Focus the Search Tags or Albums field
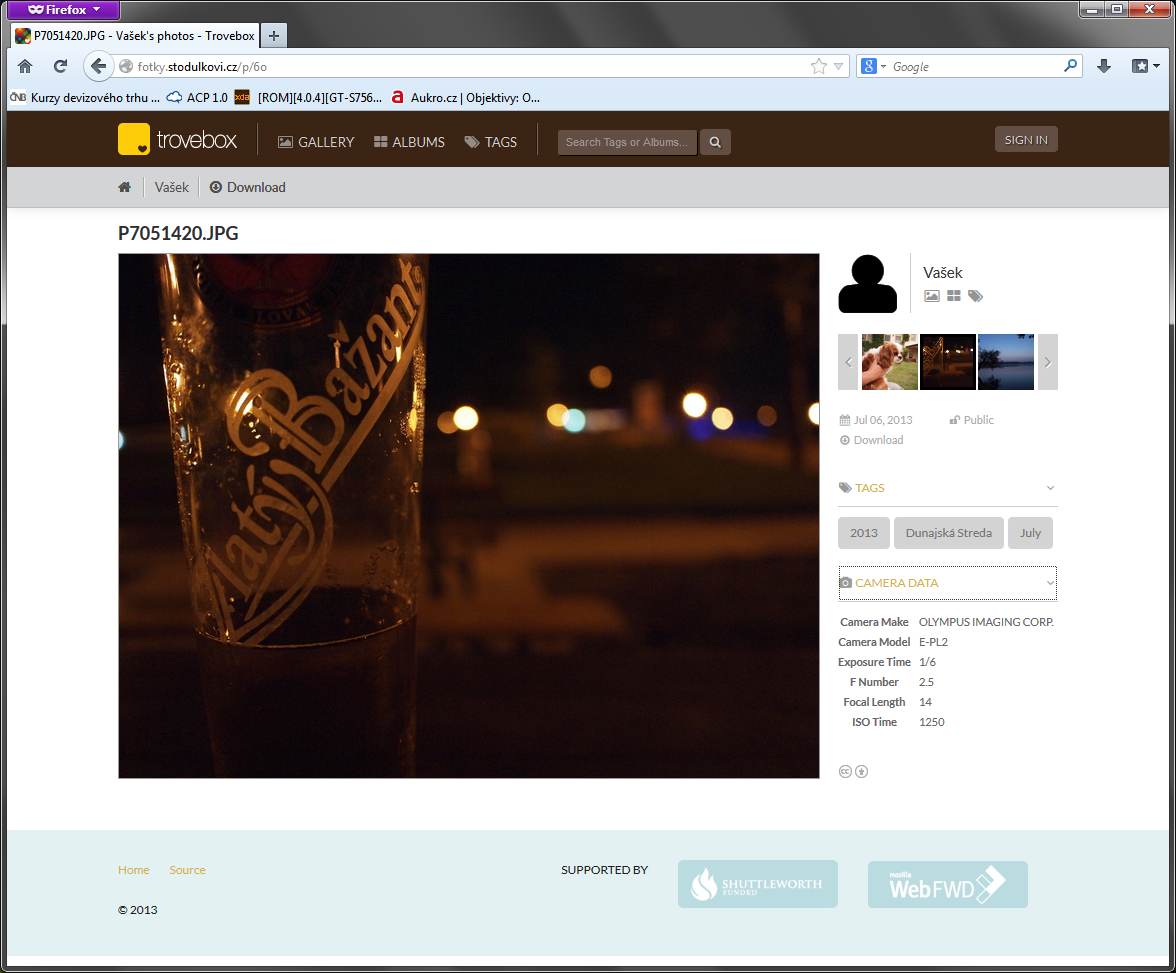This screenshot has width=1176, height=973. click(x=627, y=142)
